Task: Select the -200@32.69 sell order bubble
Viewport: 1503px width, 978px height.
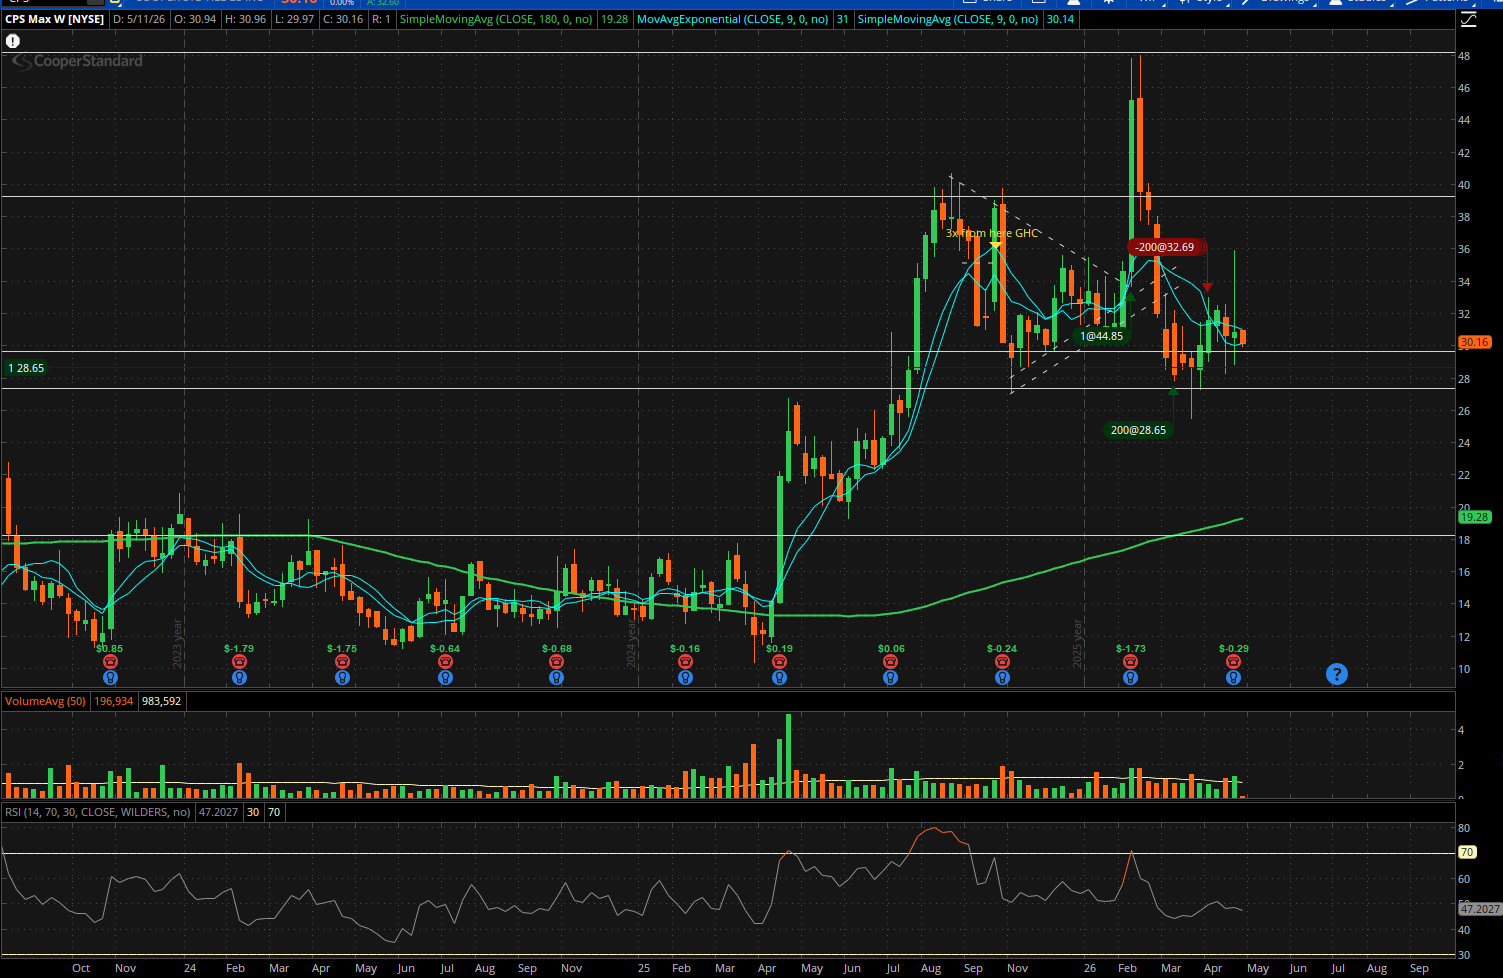Action: click(1165, 247)
